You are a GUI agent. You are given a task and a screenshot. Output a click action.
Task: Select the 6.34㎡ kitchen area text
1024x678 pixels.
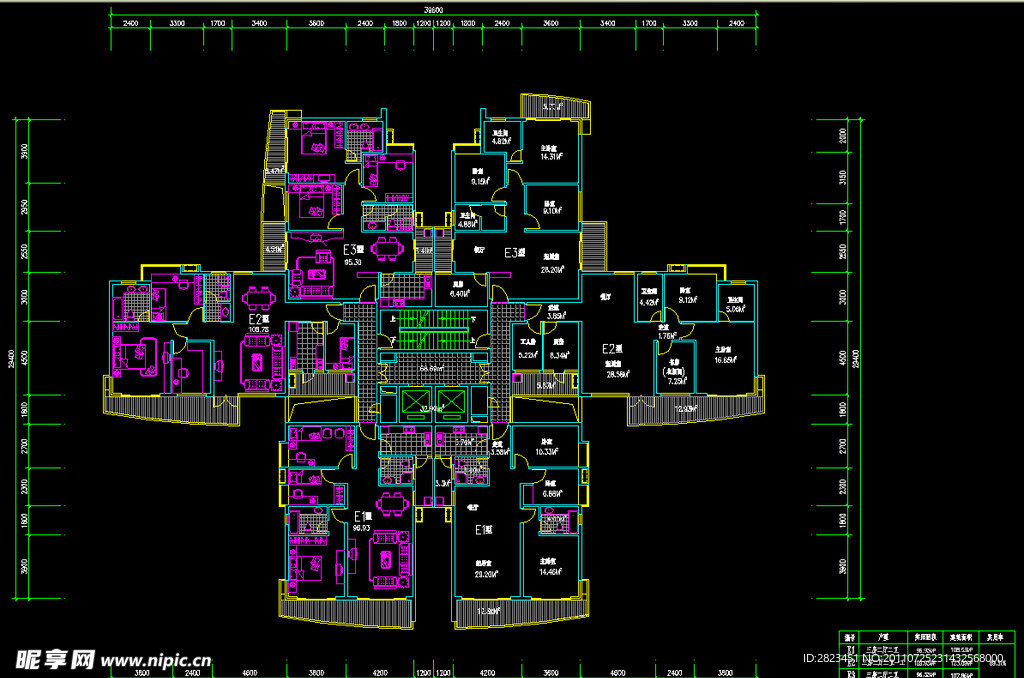[x=560, y=355]
